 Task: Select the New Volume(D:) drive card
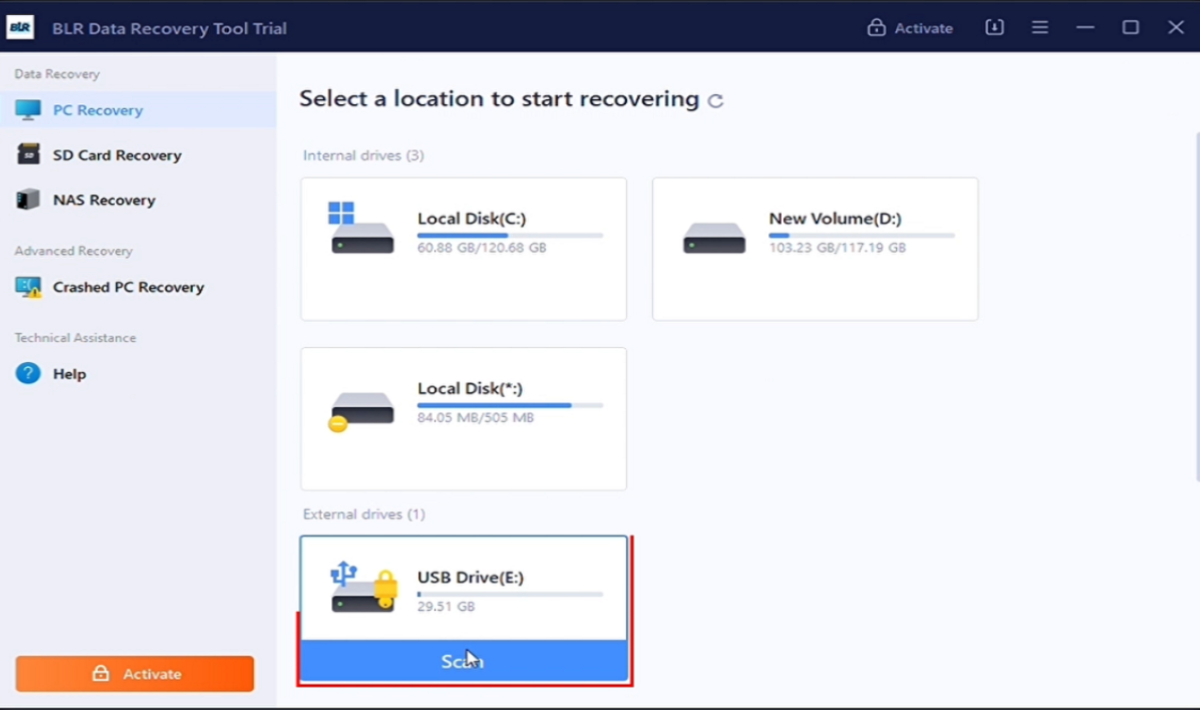[x=815, y=249]
